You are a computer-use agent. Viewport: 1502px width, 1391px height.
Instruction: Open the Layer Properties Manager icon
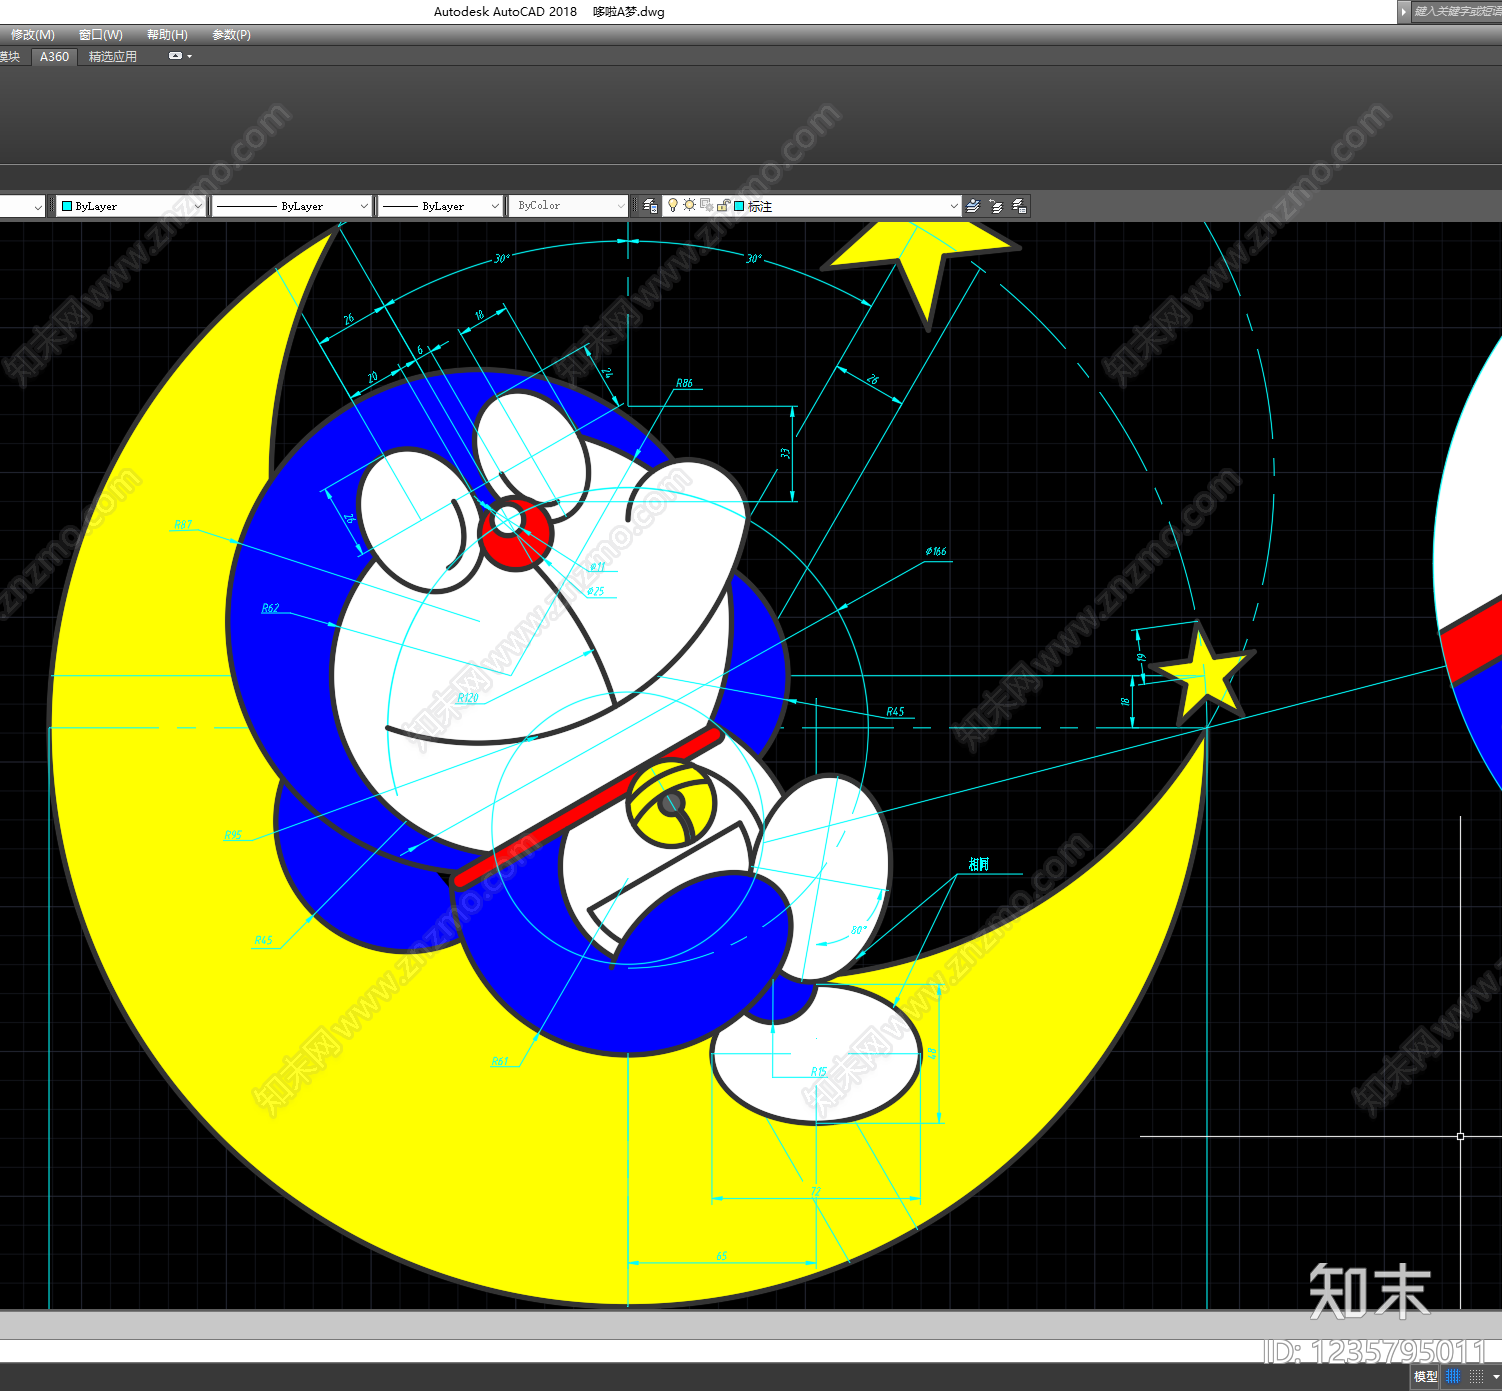click(x=650, y=206)
